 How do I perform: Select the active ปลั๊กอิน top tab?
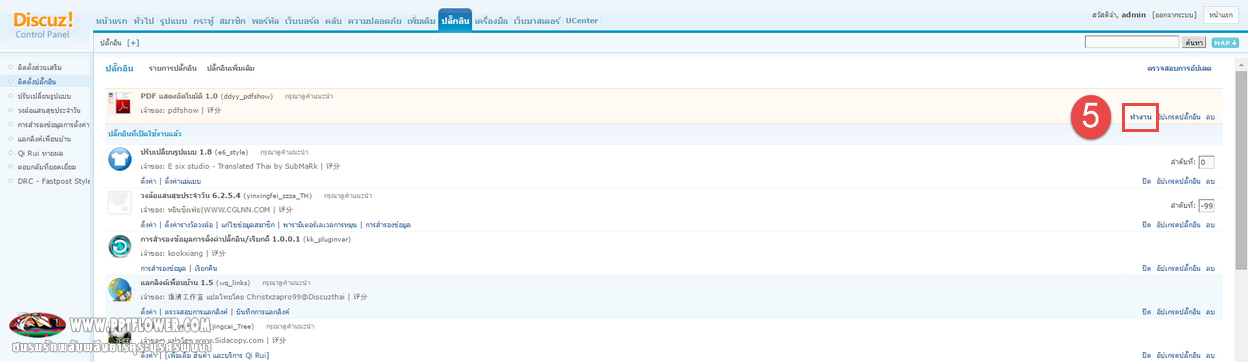(455, 20)
